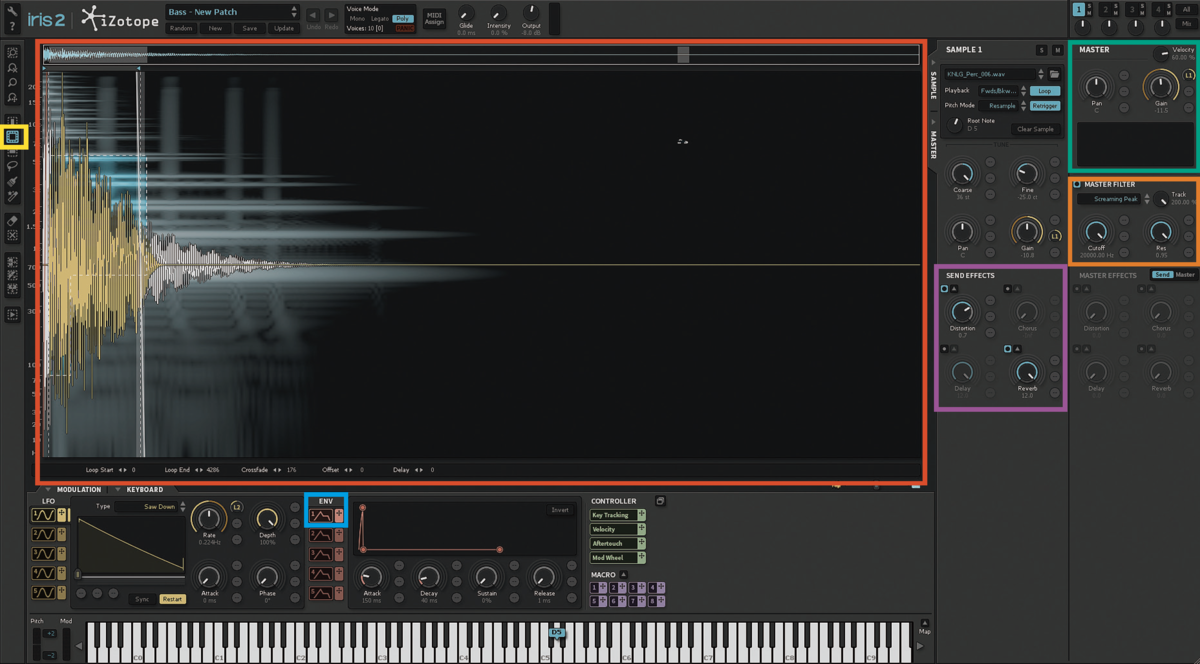The height and width of the screenshot is (664, 1200).
Task: Toggle the Loop playback button
Action: click(x=1044, y=90)
